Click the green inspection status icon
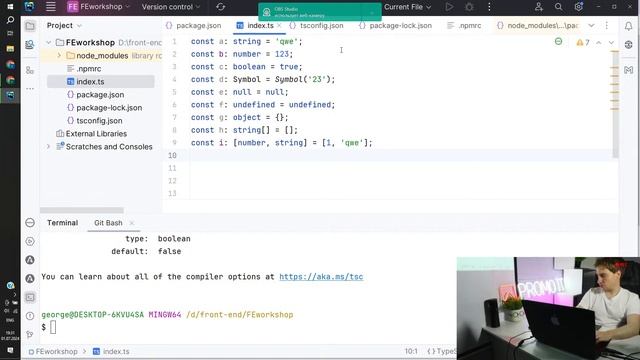 coord(558,42)
